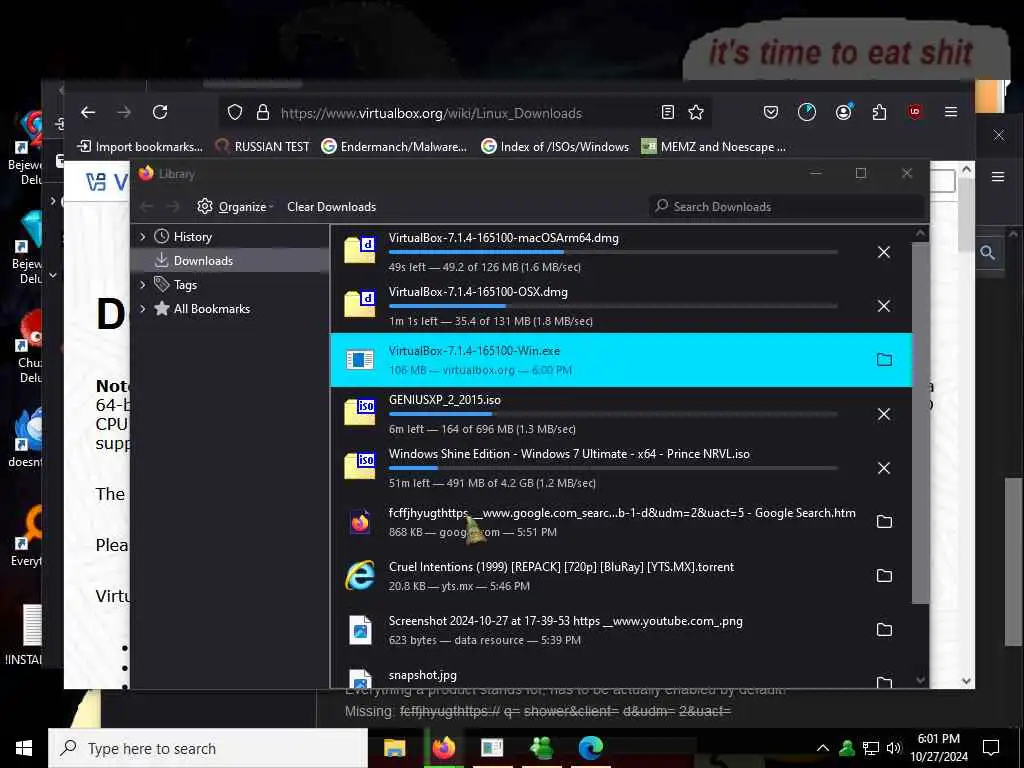Open Microsoft Edge from taskbar

coord(590,748)
